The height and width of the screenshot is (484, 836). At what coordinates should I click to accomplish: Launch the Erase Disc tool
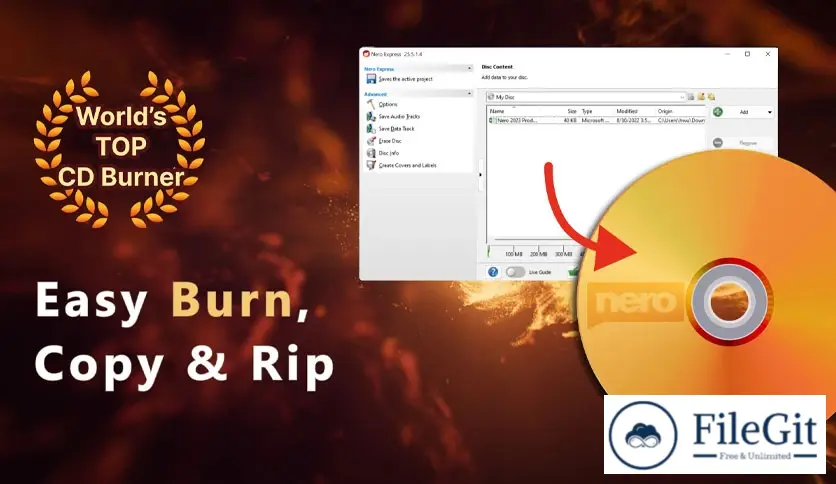pos(390,141)
